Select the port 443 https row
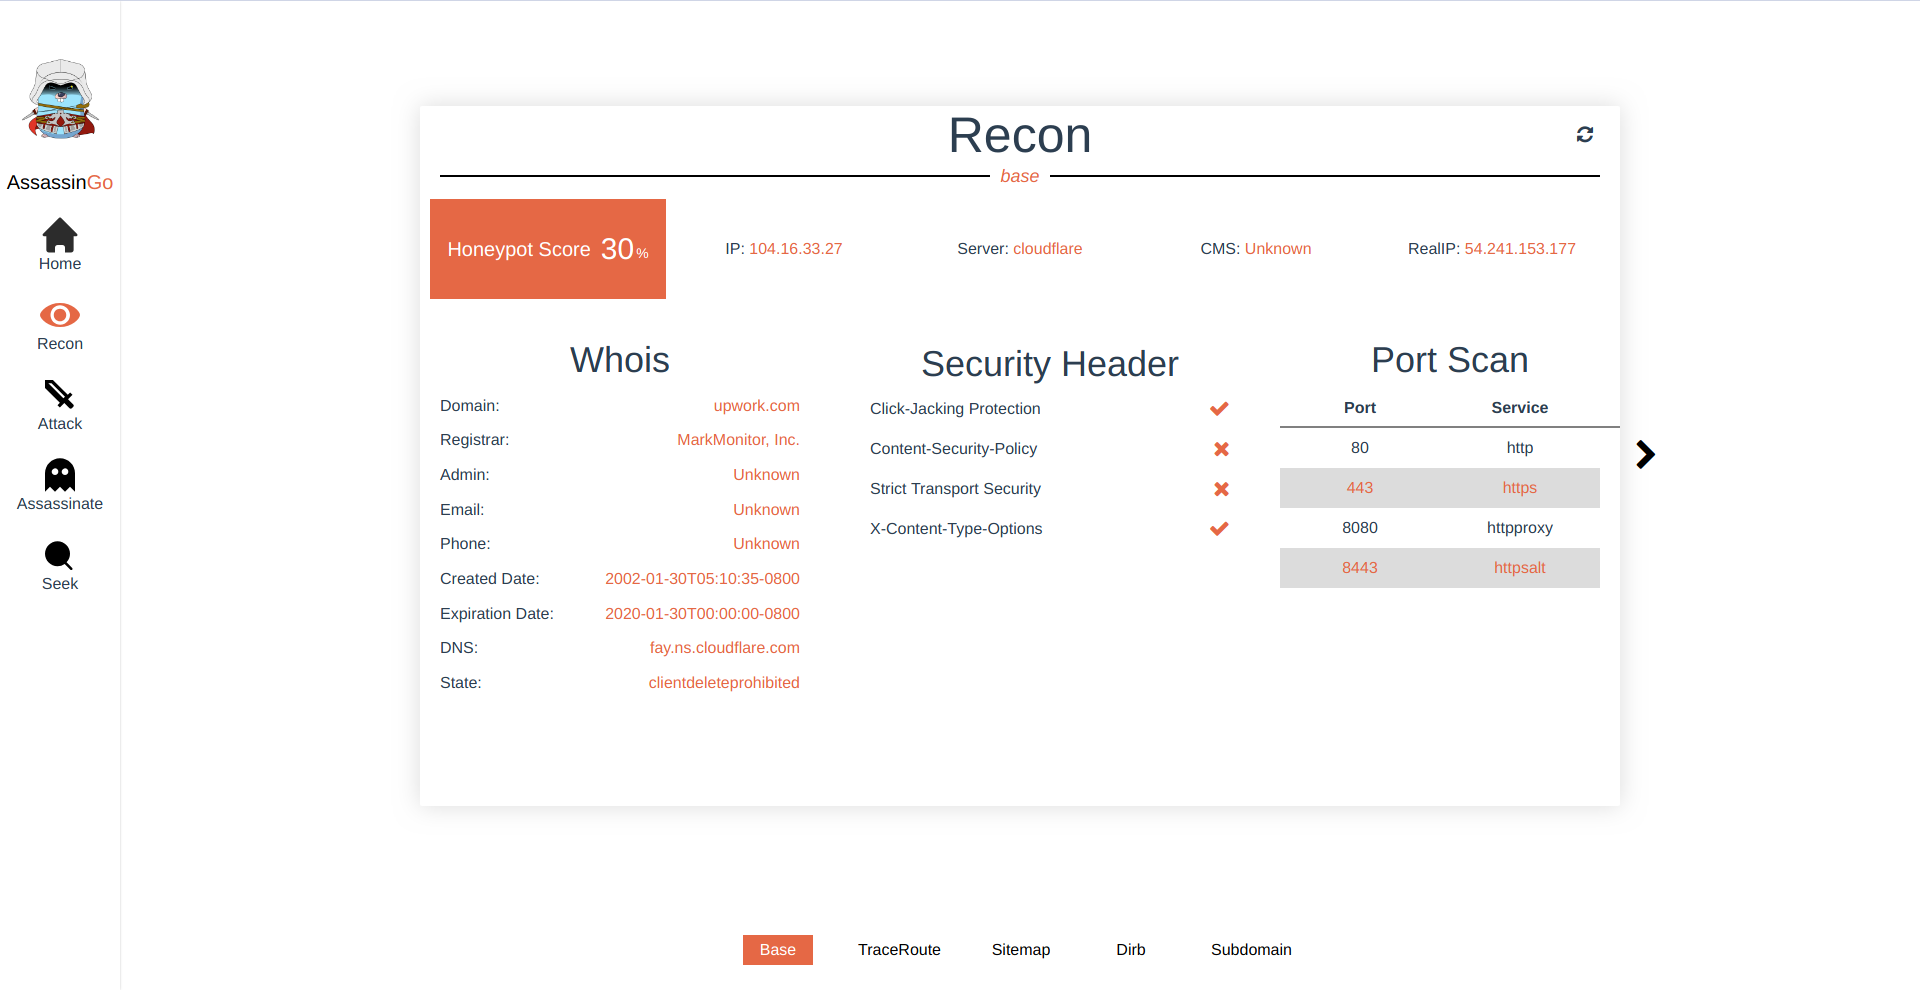This screenshot has height=990, width=1920. 1440,488
